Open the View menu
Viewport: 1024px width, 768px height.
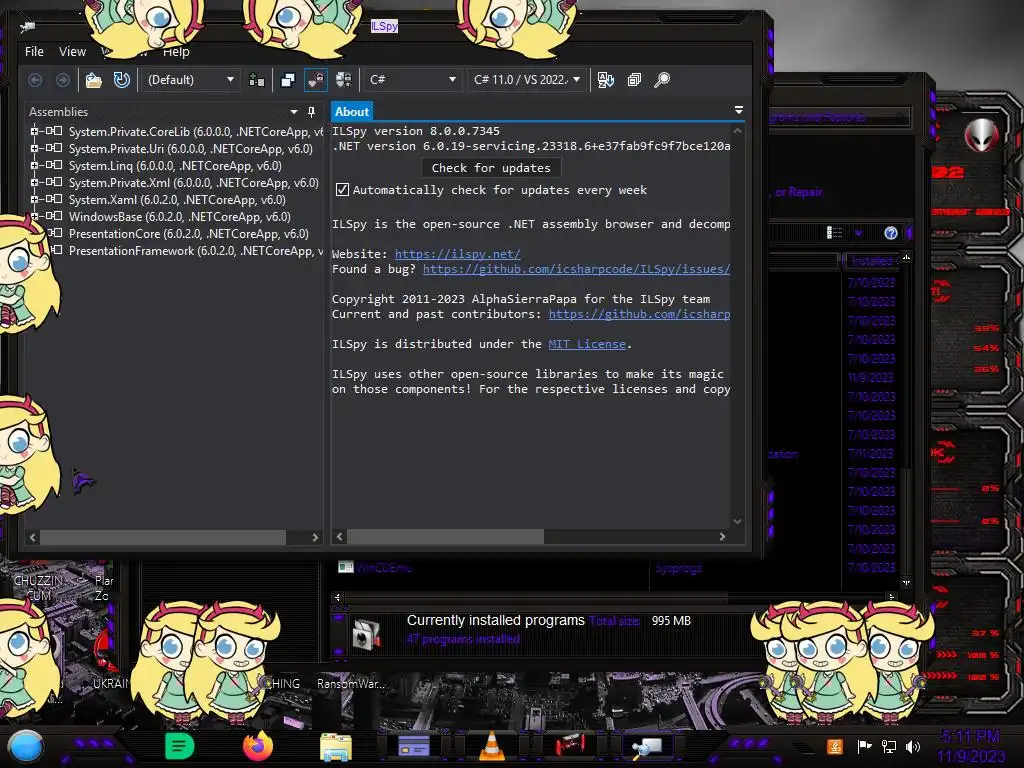point(72,52)
